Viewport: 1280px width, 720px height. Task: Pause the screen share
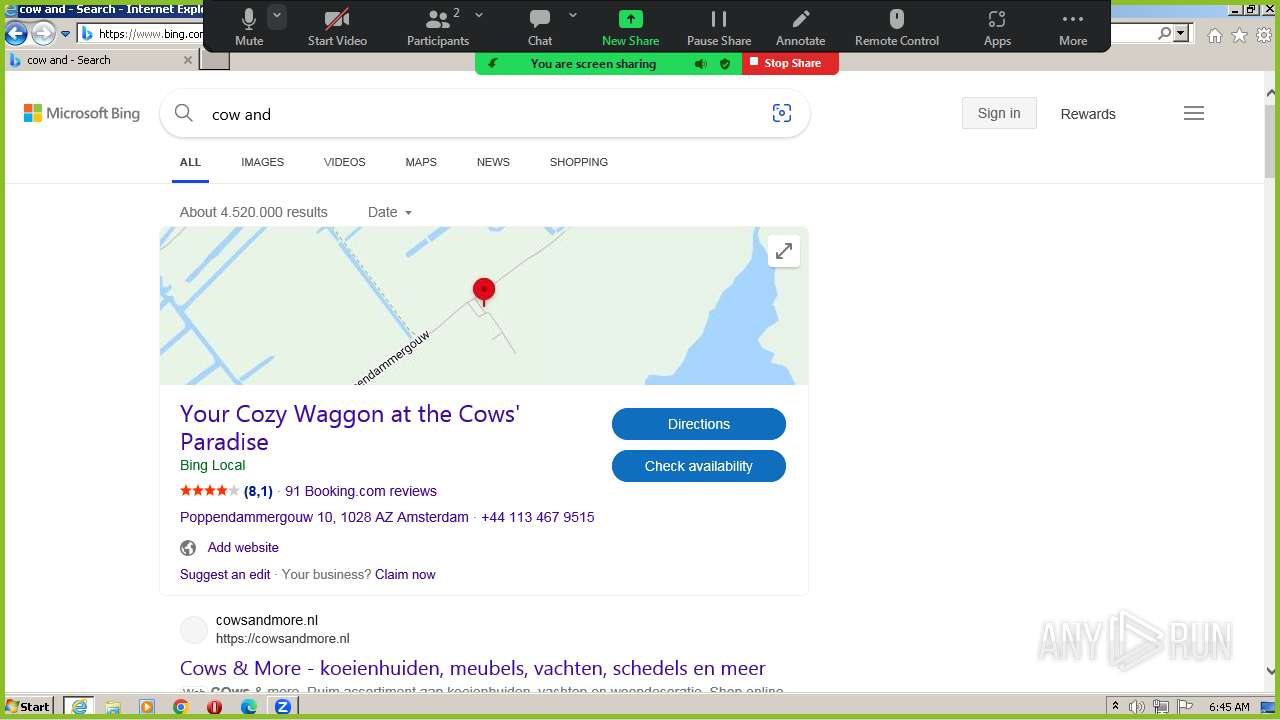coord(719,27)
